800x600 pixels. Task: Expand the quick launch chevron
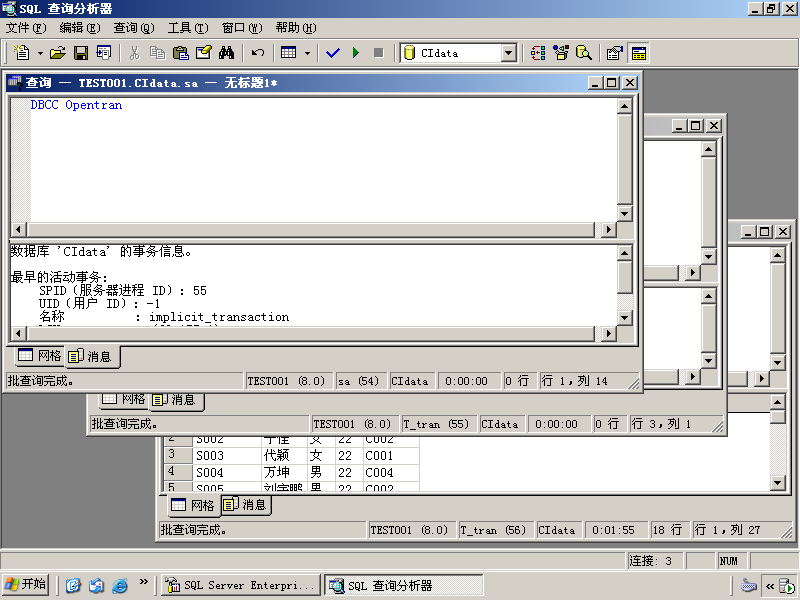pyautogui.click(x=143, y=582)
